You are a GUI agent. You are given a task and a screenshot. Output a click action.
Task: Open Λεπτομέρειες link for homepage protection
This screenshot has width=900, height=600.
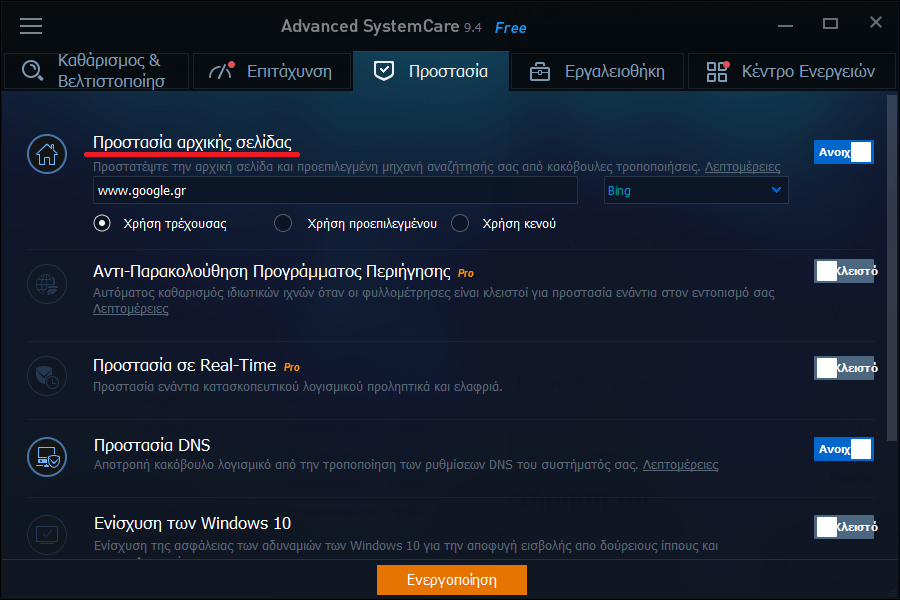click(x=742, y=167)
